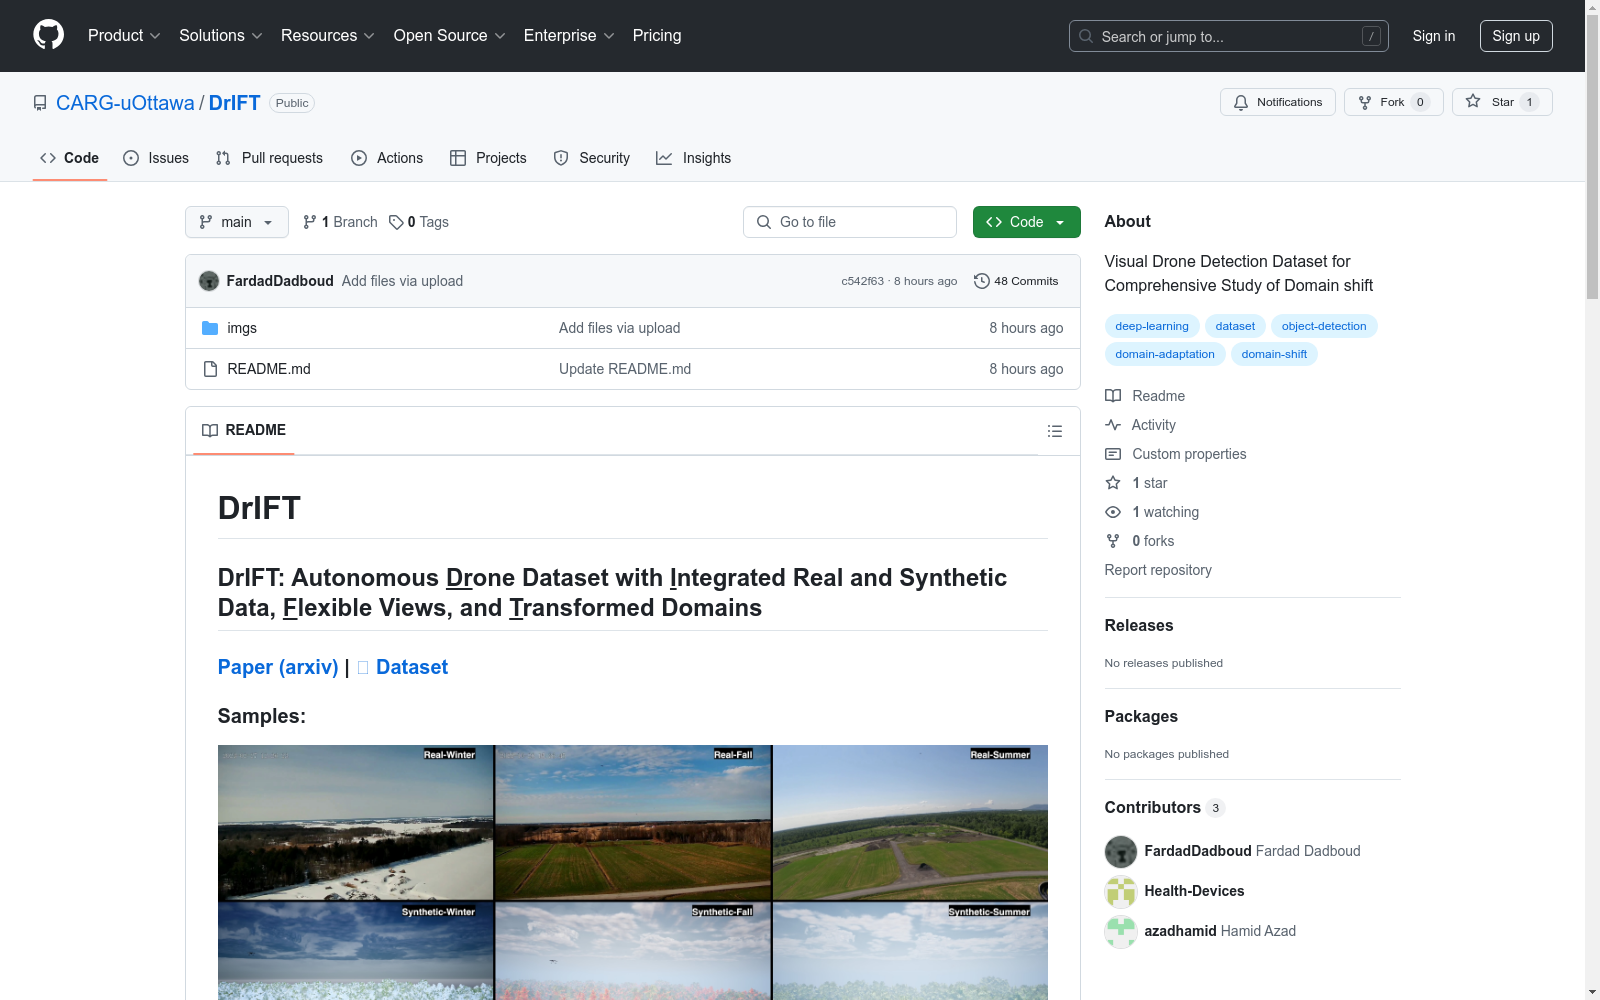Switch to the Issues tab
This screenshot has width=1600, height=1000.
[x=156, y=158]
